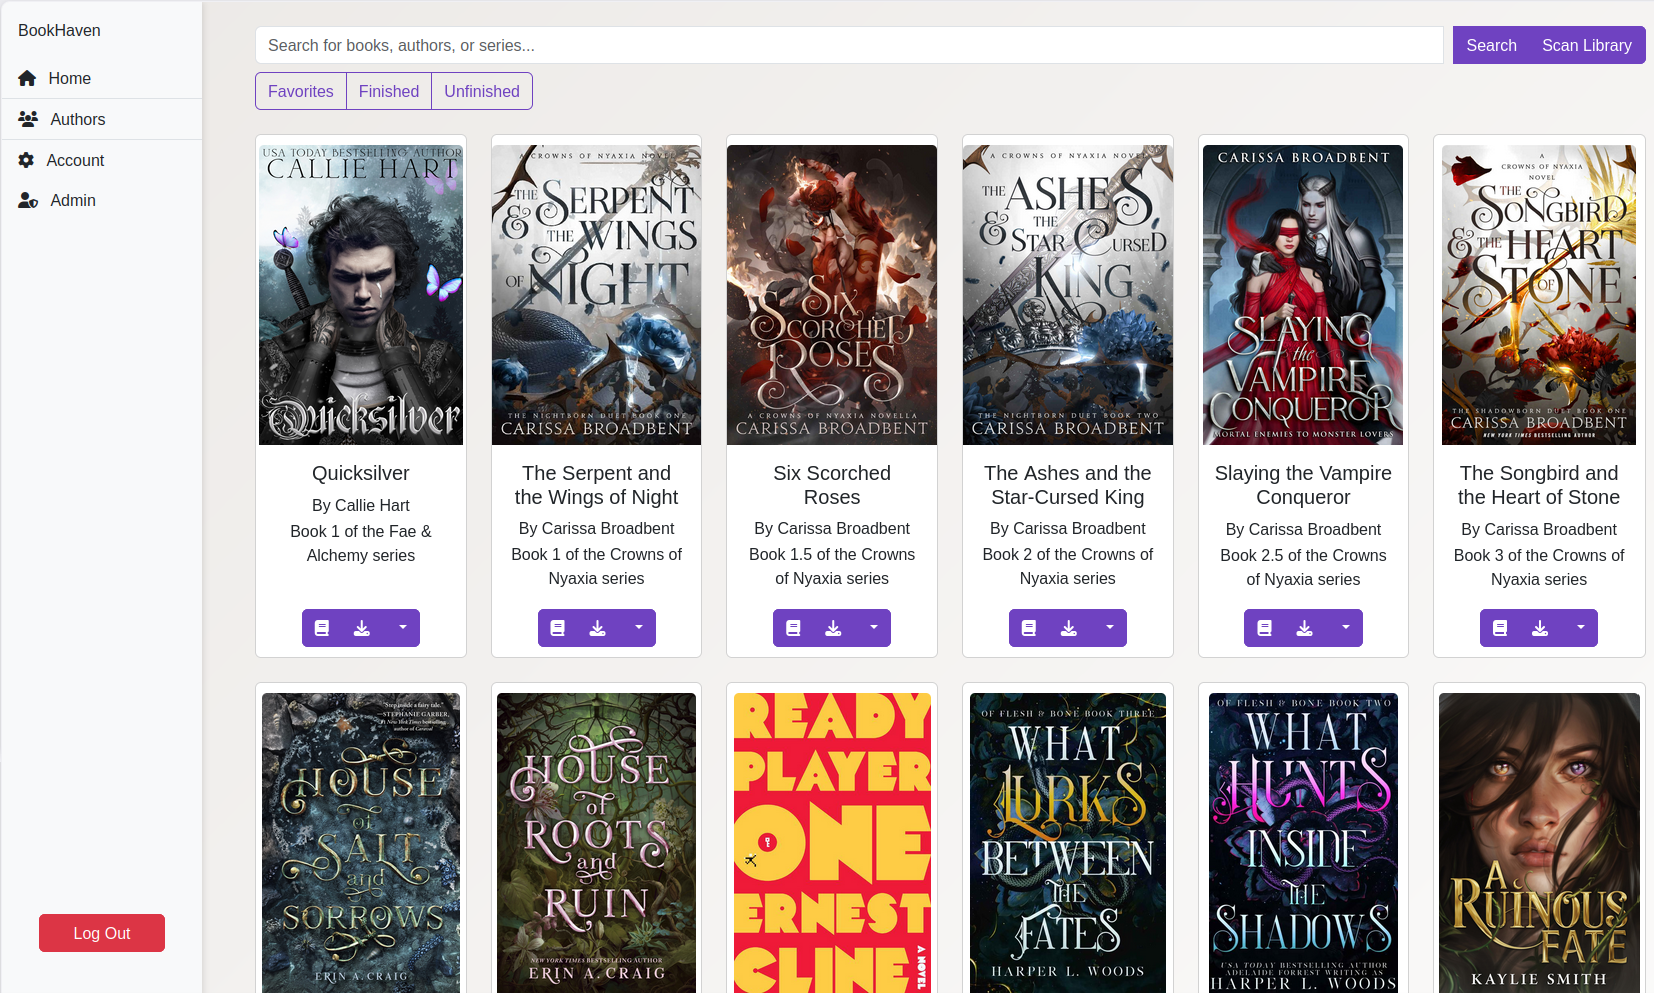Click 'Book 1 of the Fae & Alchemy series' text
The height and width of the screenshot is (993, 1654).
361,543
